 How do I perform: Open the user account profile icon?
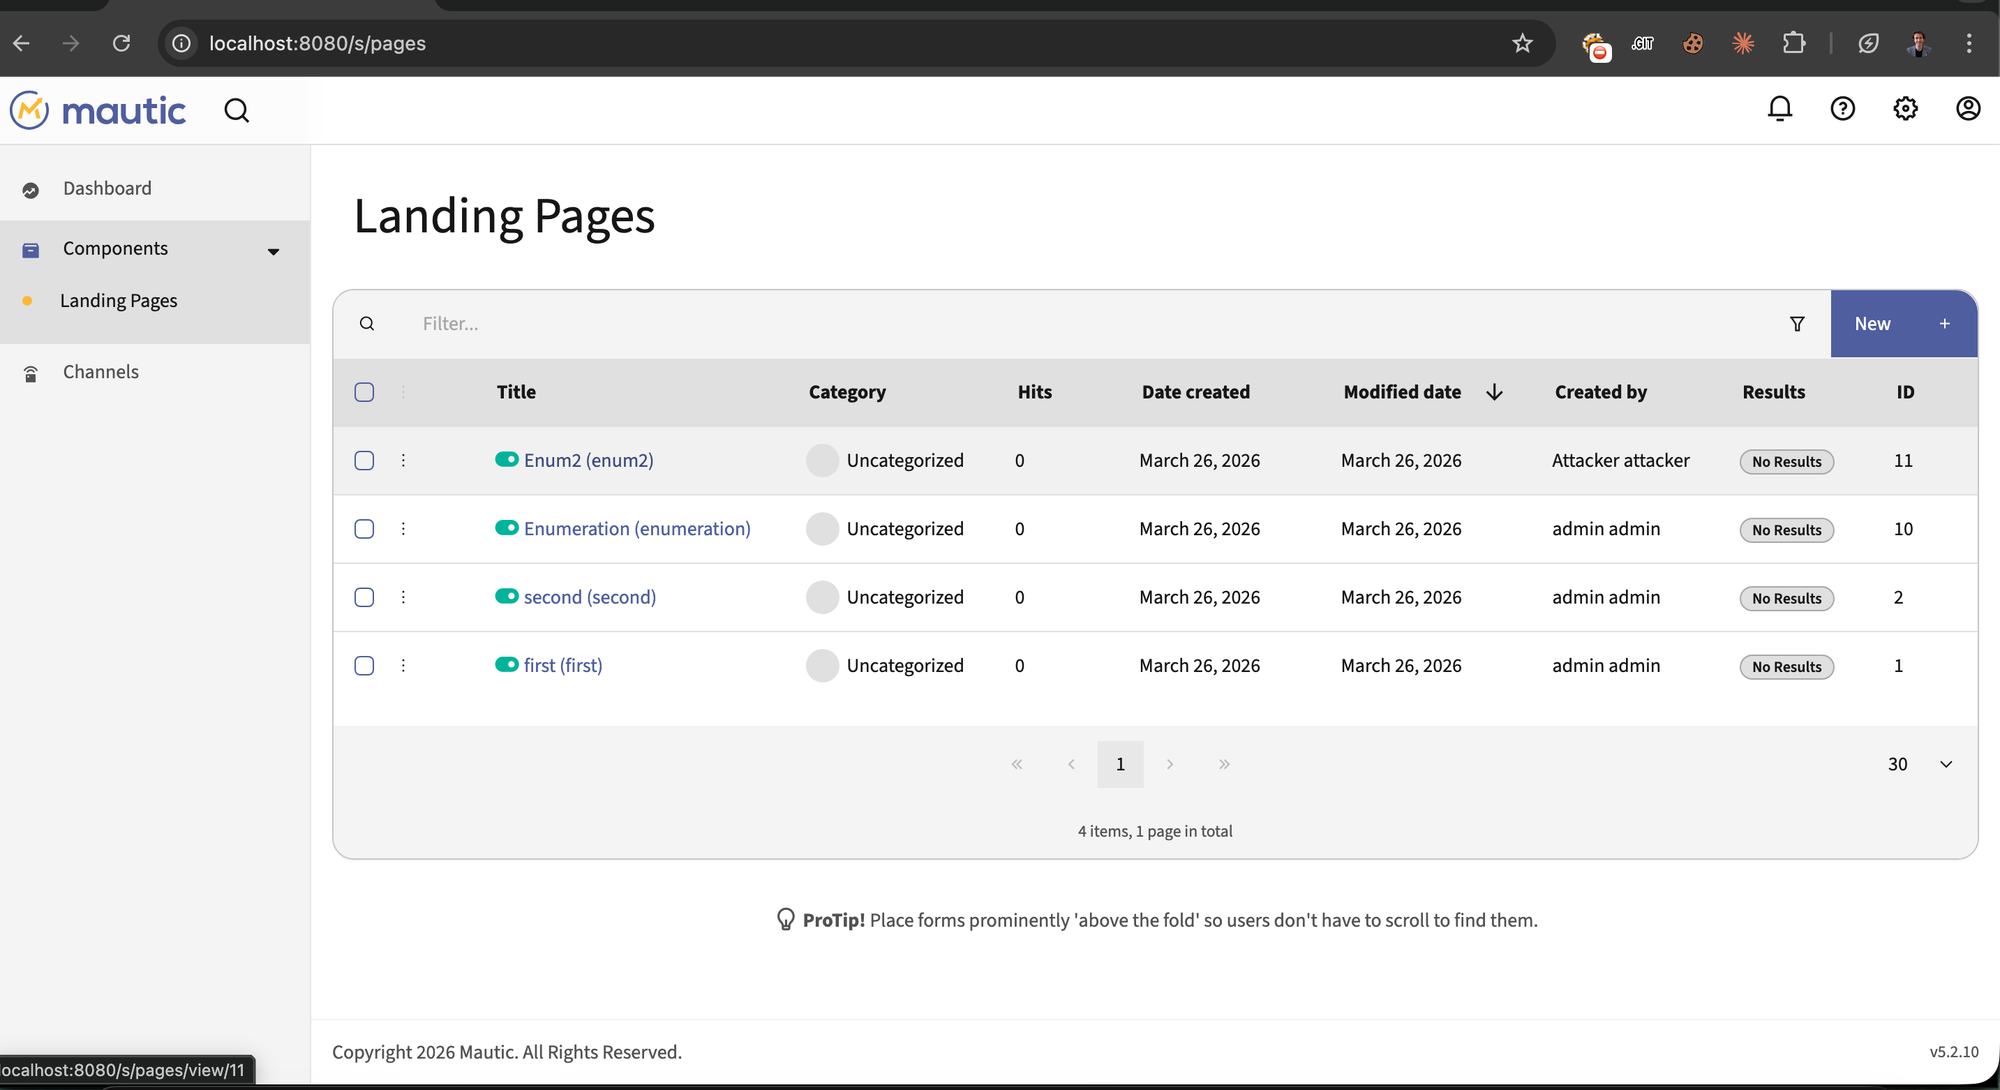pos(1968,109)
